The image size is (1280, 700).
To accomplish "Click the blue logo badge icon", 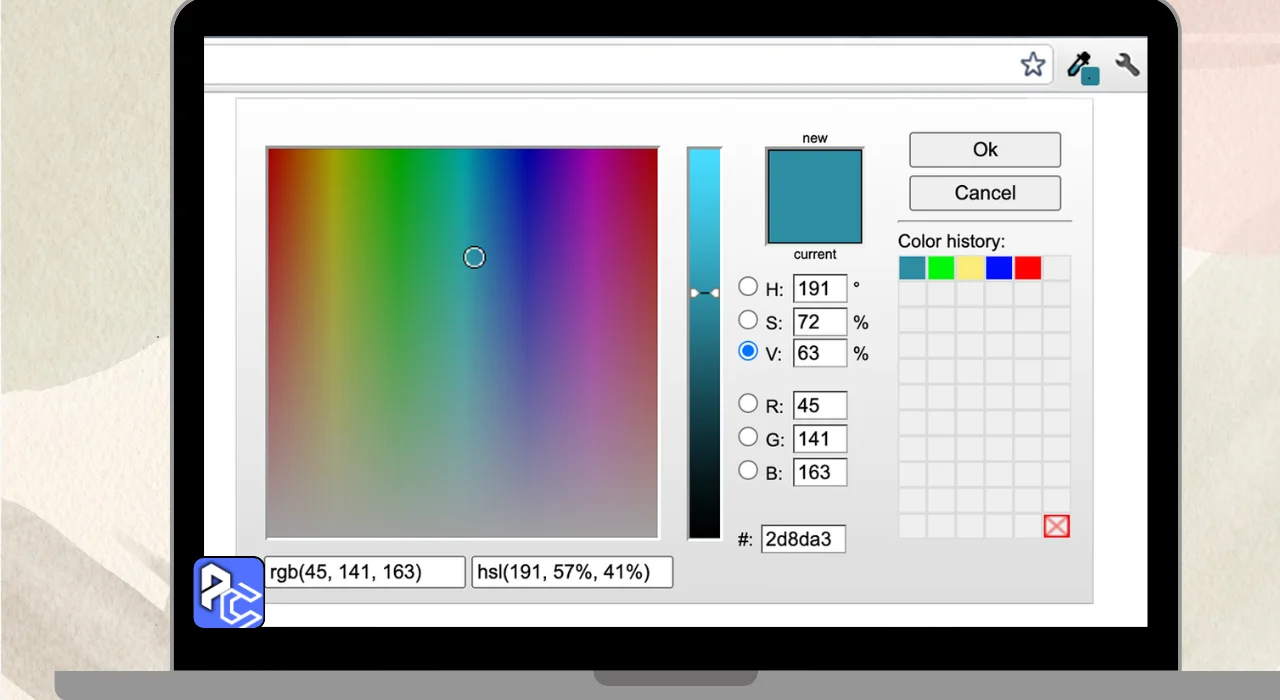I will point(229,592).
